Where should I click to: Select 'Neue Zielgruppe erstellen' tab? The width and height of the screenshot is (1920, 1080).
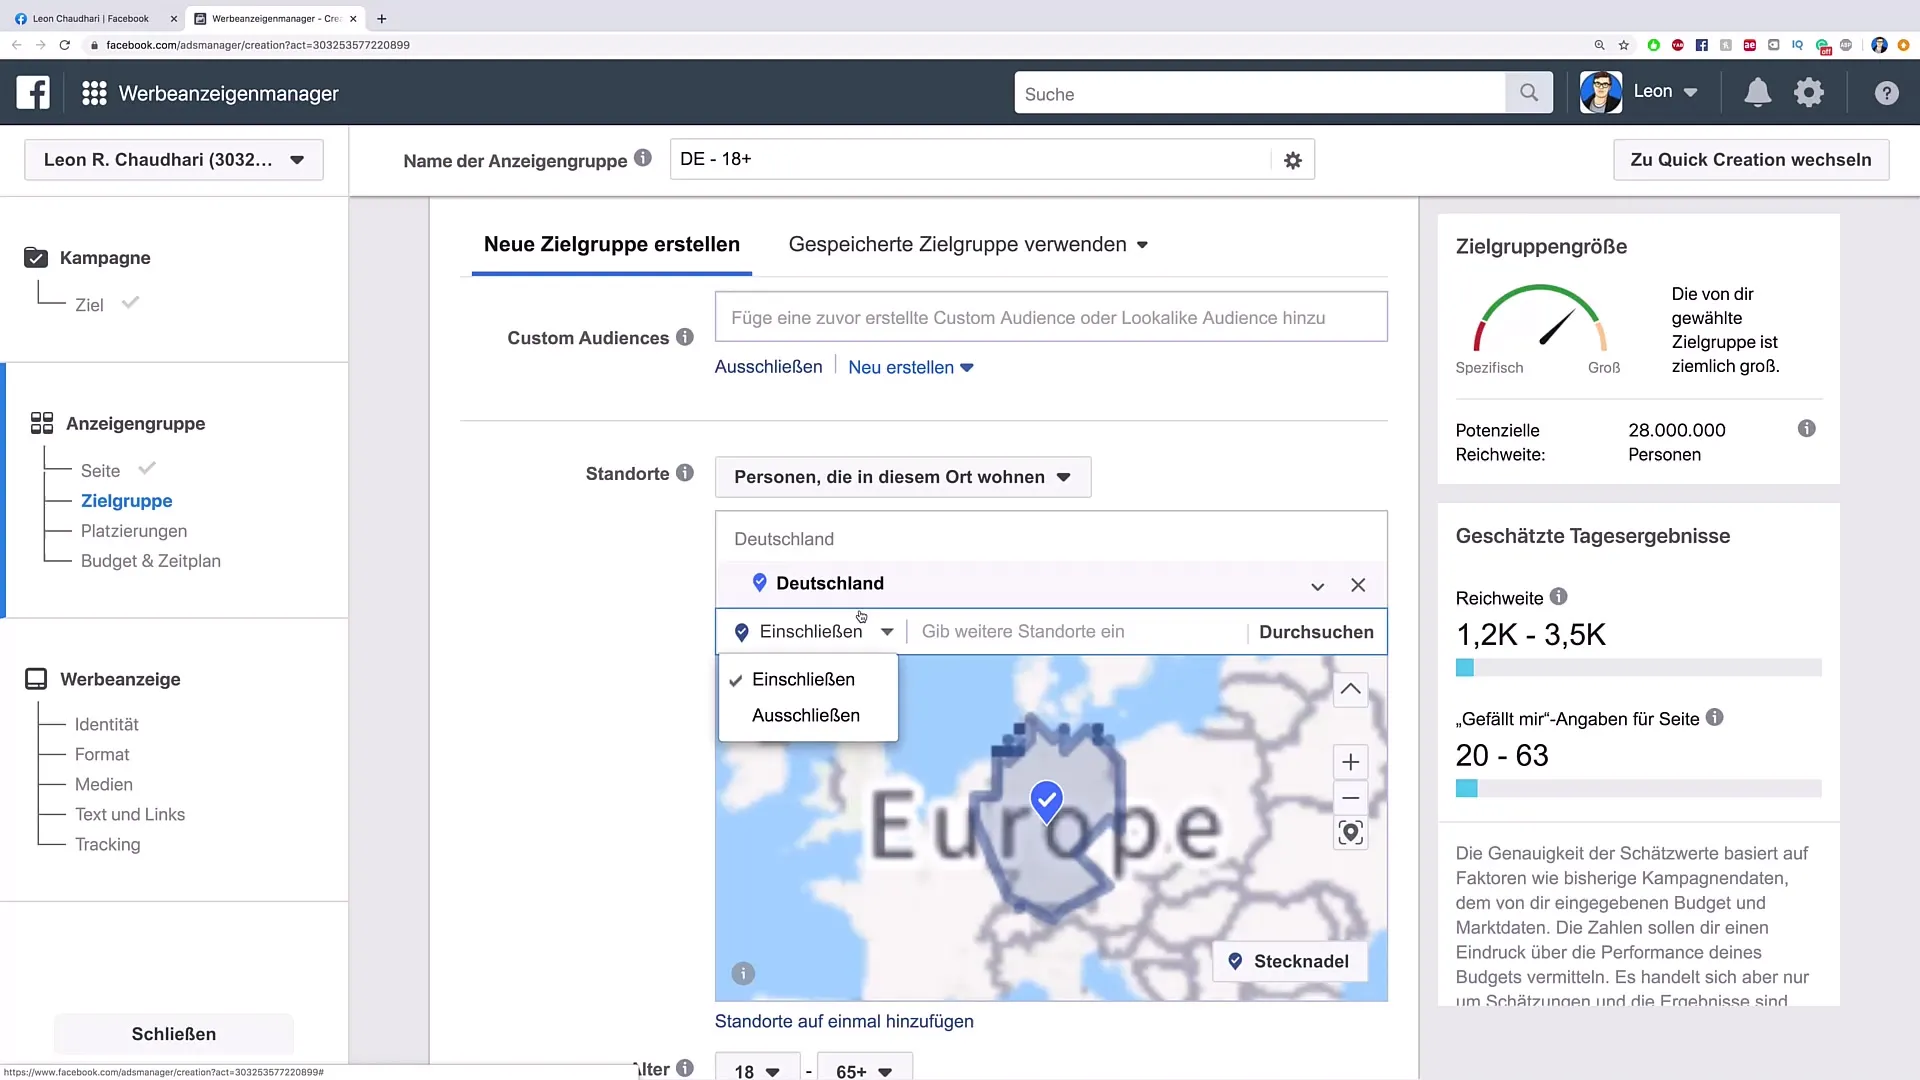pos(611,244)
